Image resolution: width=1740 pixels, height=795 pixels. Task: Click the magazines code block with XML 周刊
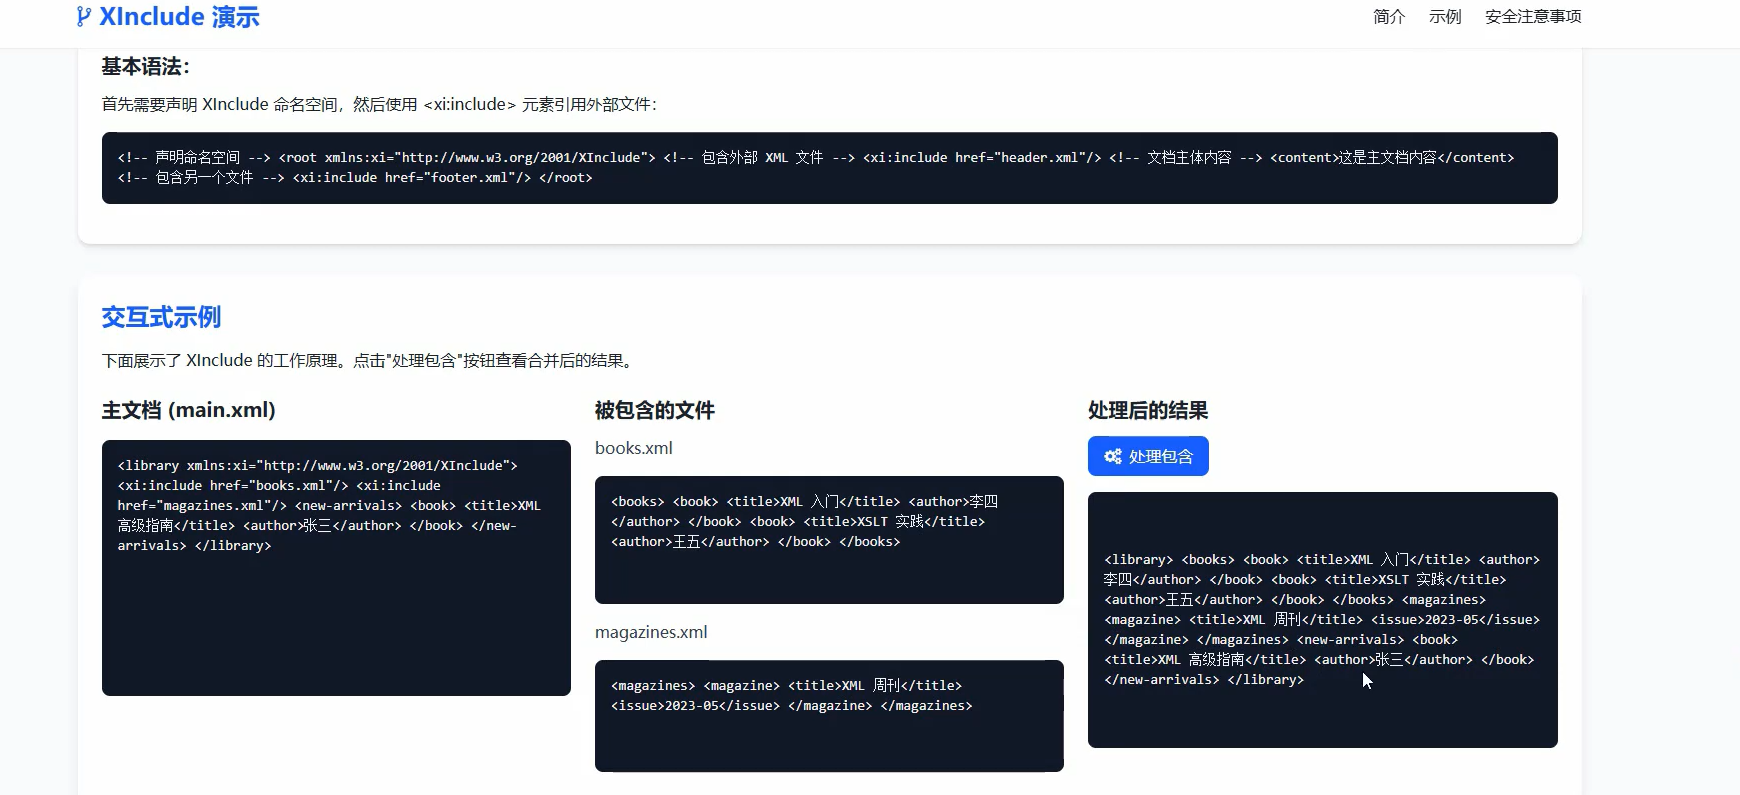pyautogui.click(x=829, y=716)
